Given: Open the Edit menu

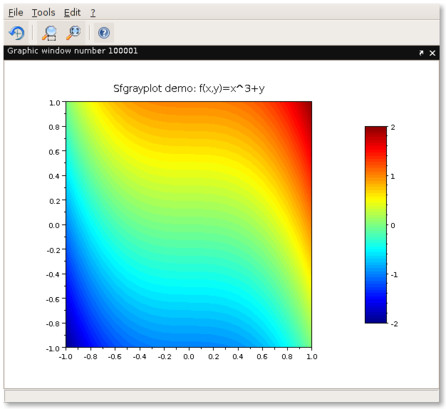Looking at the screenshot, I should click(72, 13).
